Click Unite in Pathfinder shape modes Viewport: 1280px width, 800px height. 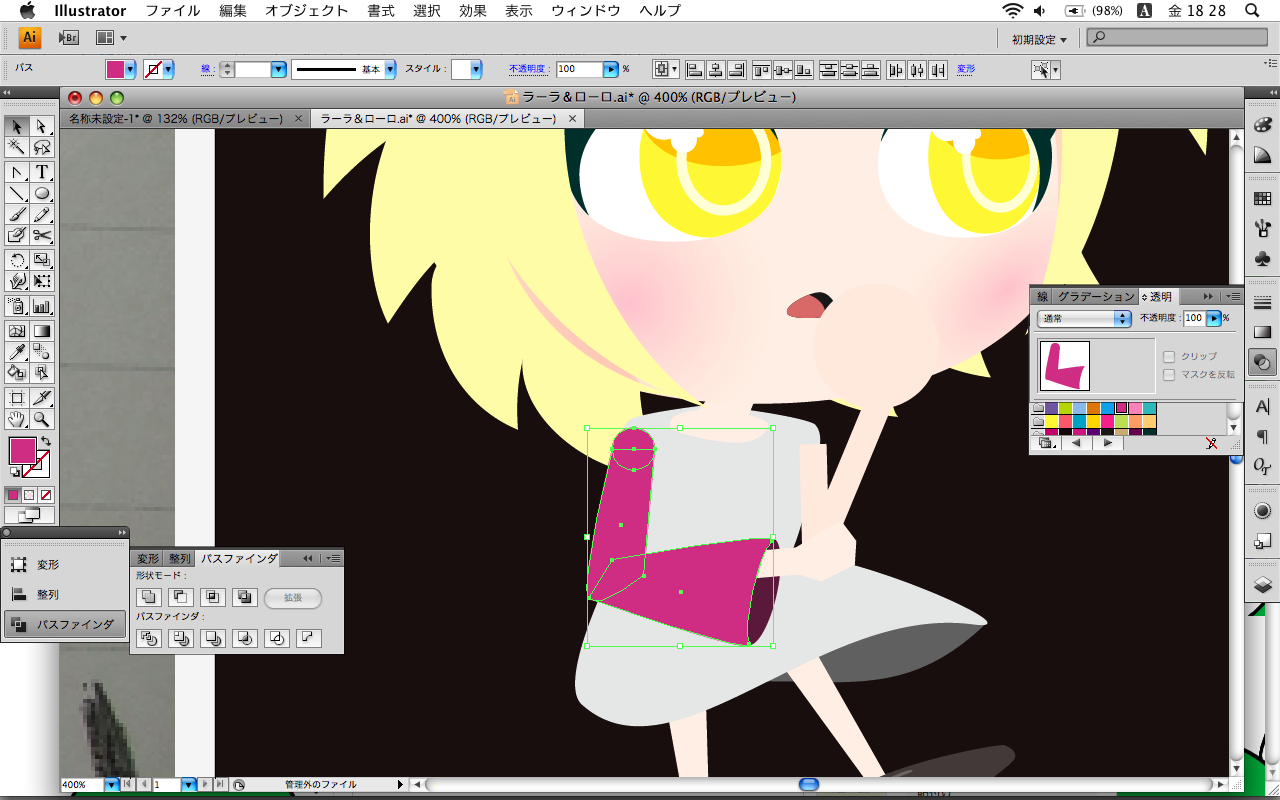click(x=149, y=597)
